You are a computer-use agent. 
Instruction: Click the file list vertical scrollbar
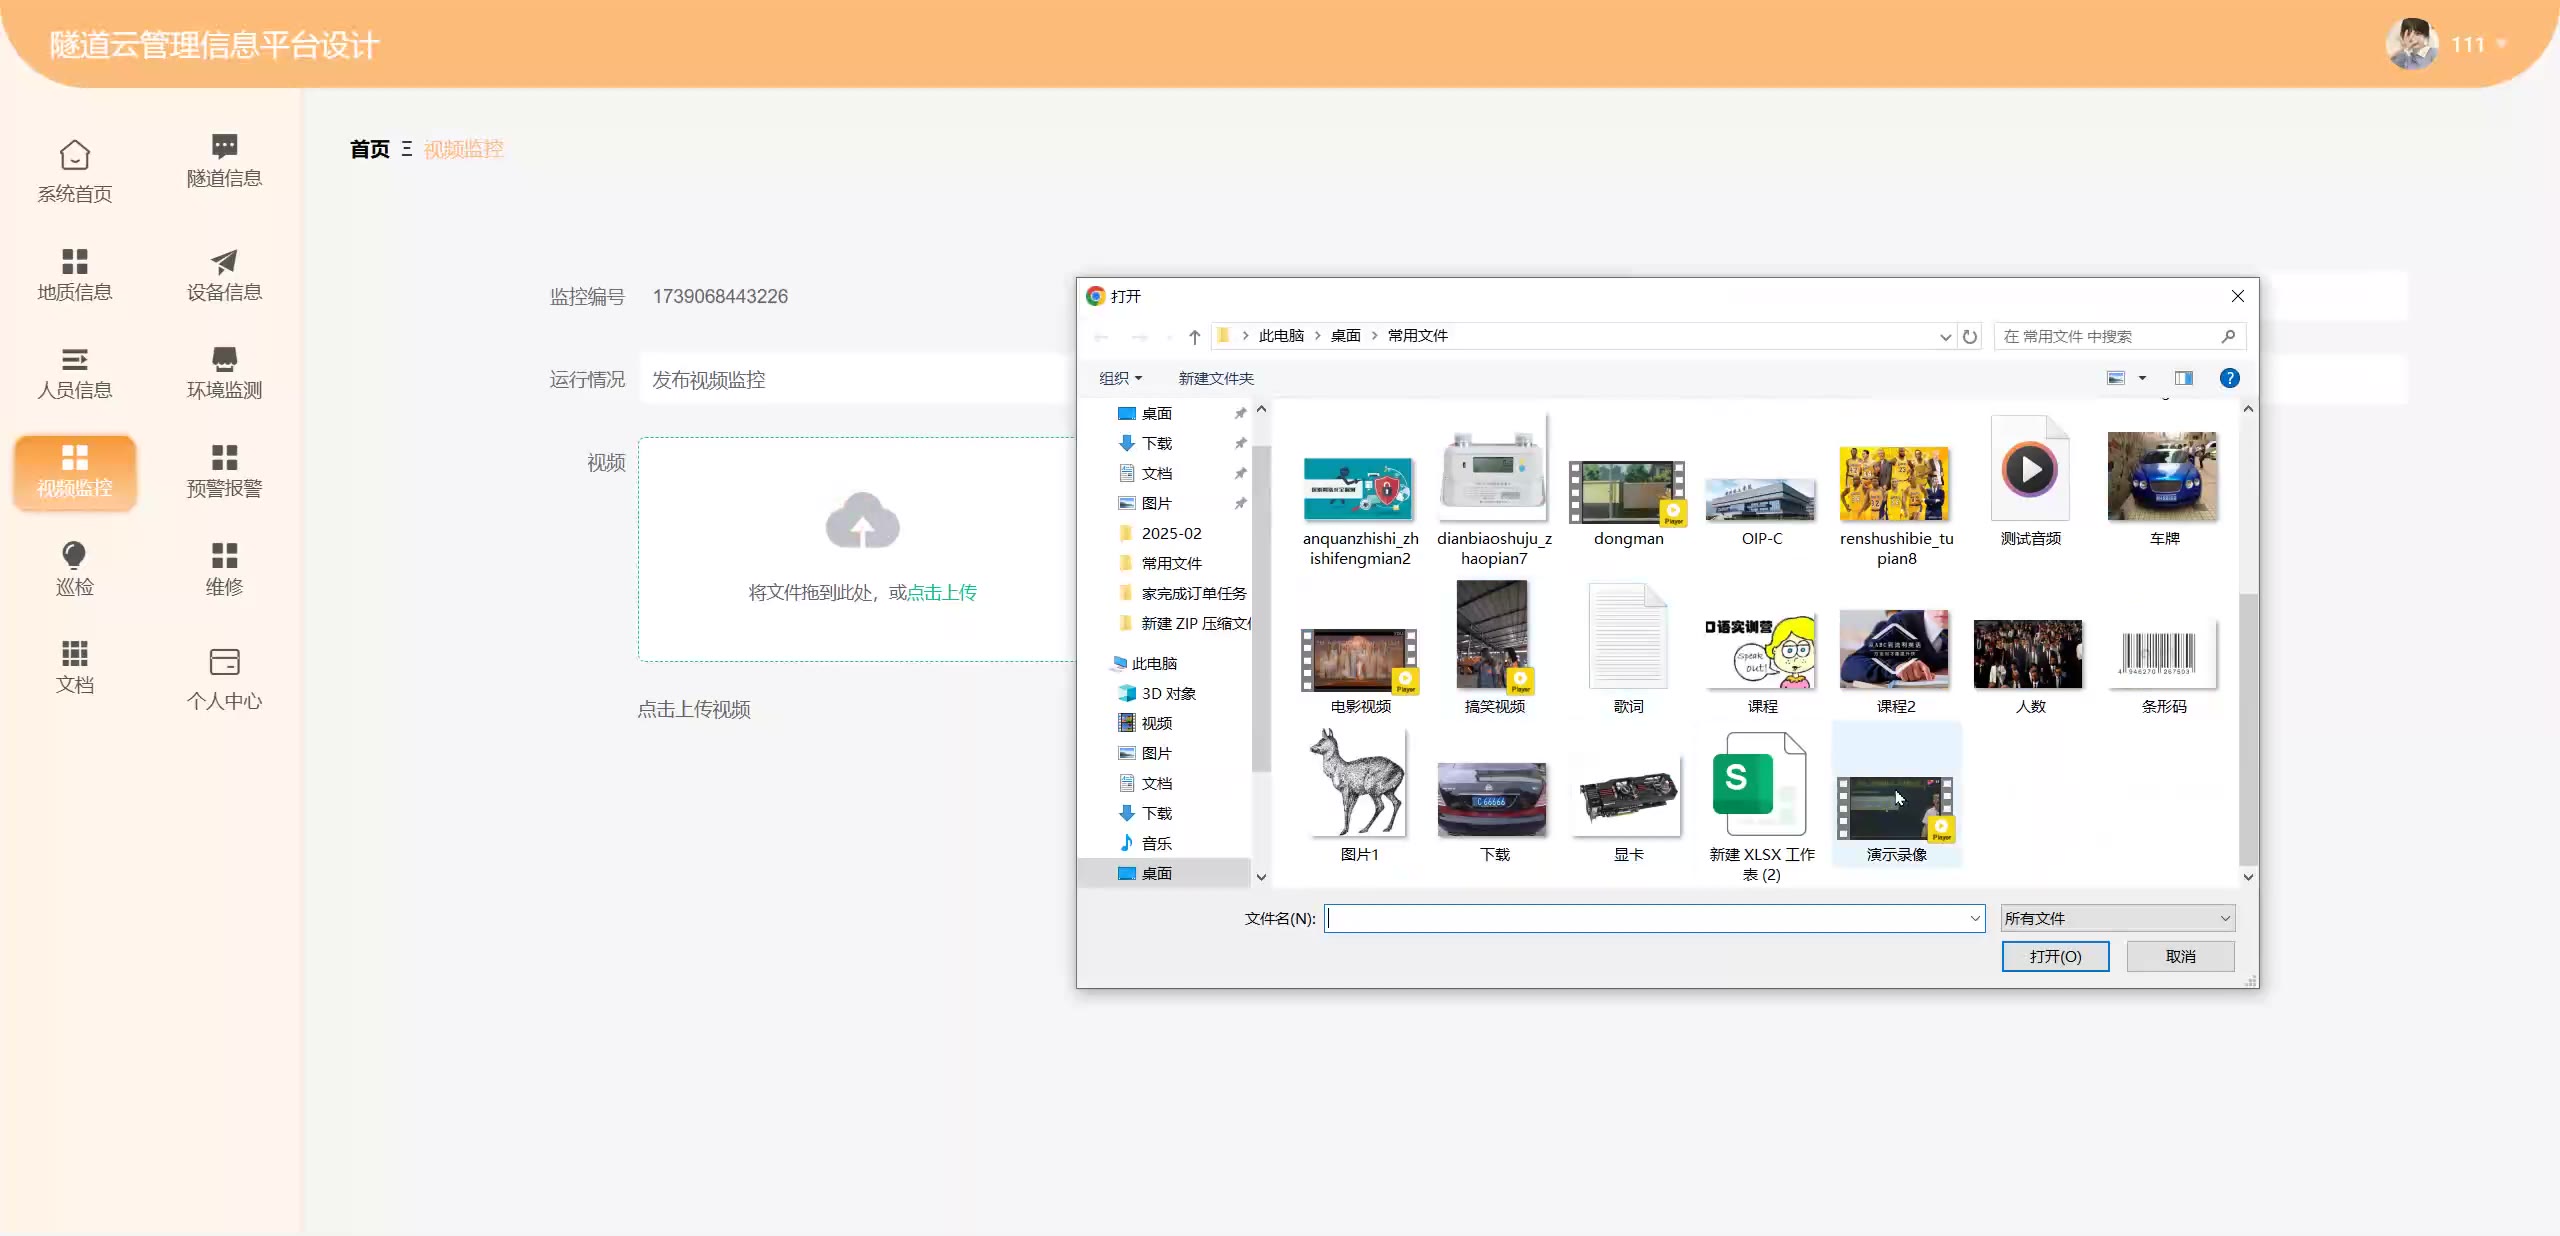coord(2248,730)
